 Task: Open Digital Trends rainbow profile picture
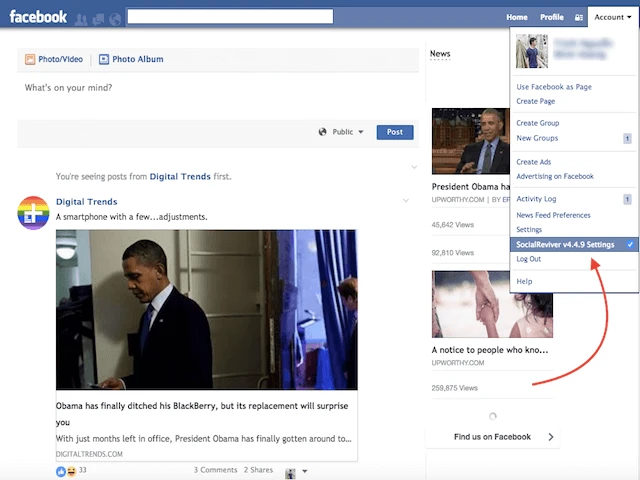[34, 213]
